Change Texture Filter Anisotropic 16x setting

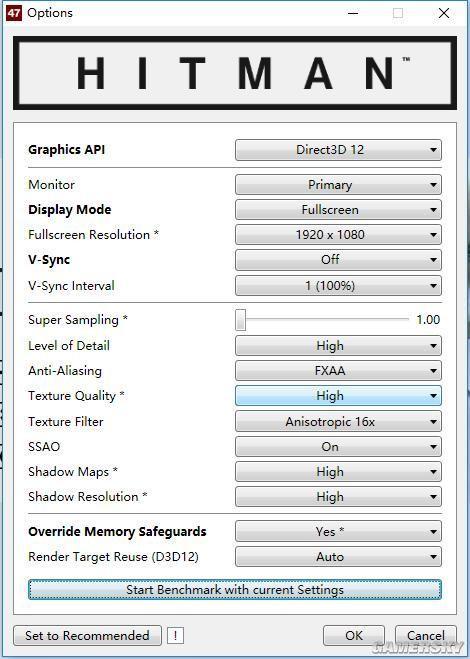(x=338, y=422)
